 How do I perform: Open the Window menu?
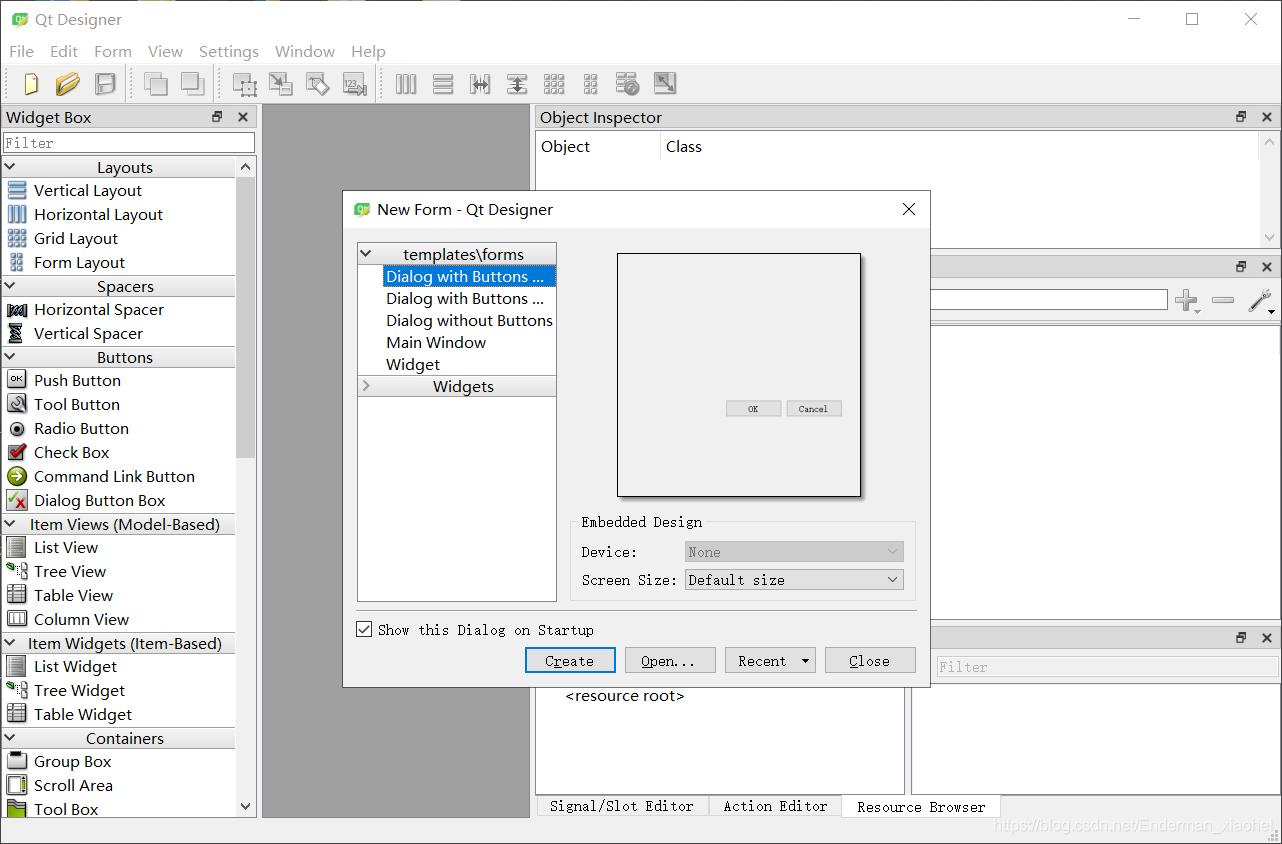coord(305,51)
